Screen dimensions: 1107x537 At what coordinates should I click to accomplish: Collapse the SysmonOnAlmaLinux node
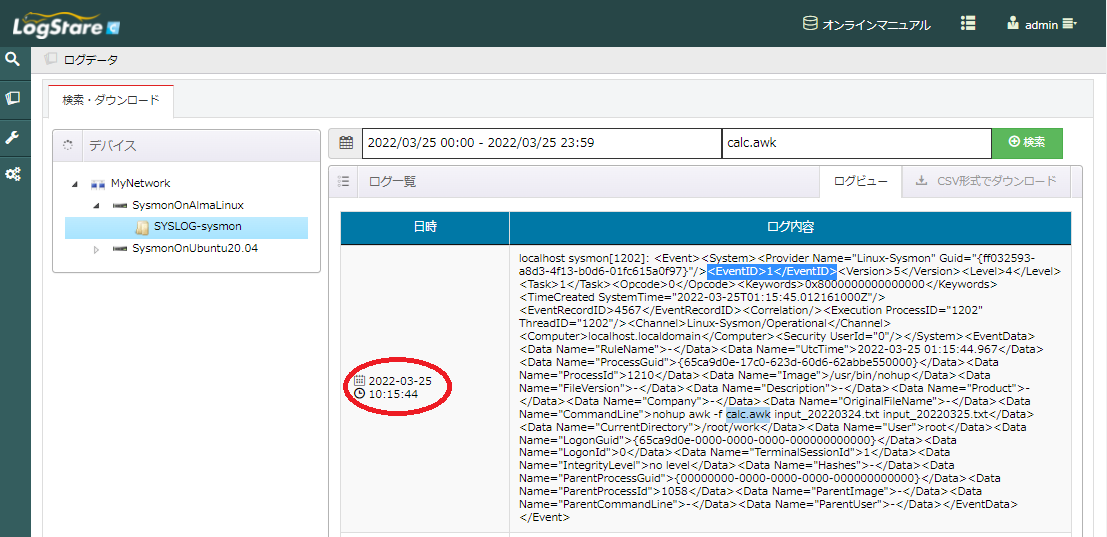coord(97,205)
